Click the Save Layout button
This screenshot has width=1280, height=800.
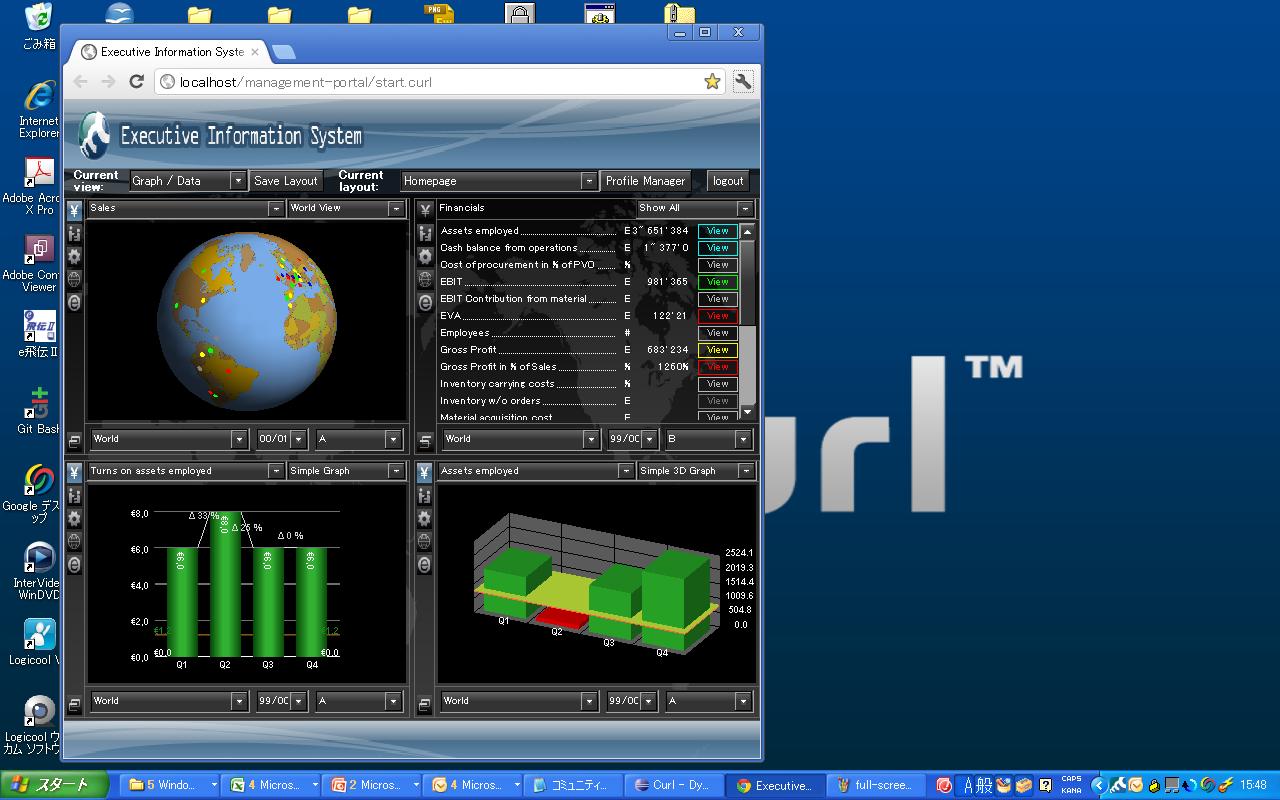285,181
